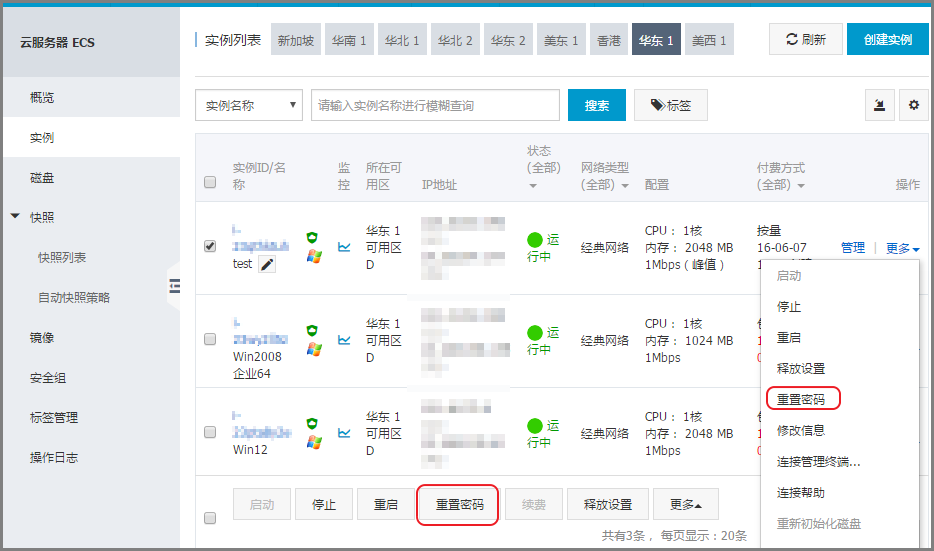
Task: Open 快照列表 in the sidebar
Action: tap(92, 257)
